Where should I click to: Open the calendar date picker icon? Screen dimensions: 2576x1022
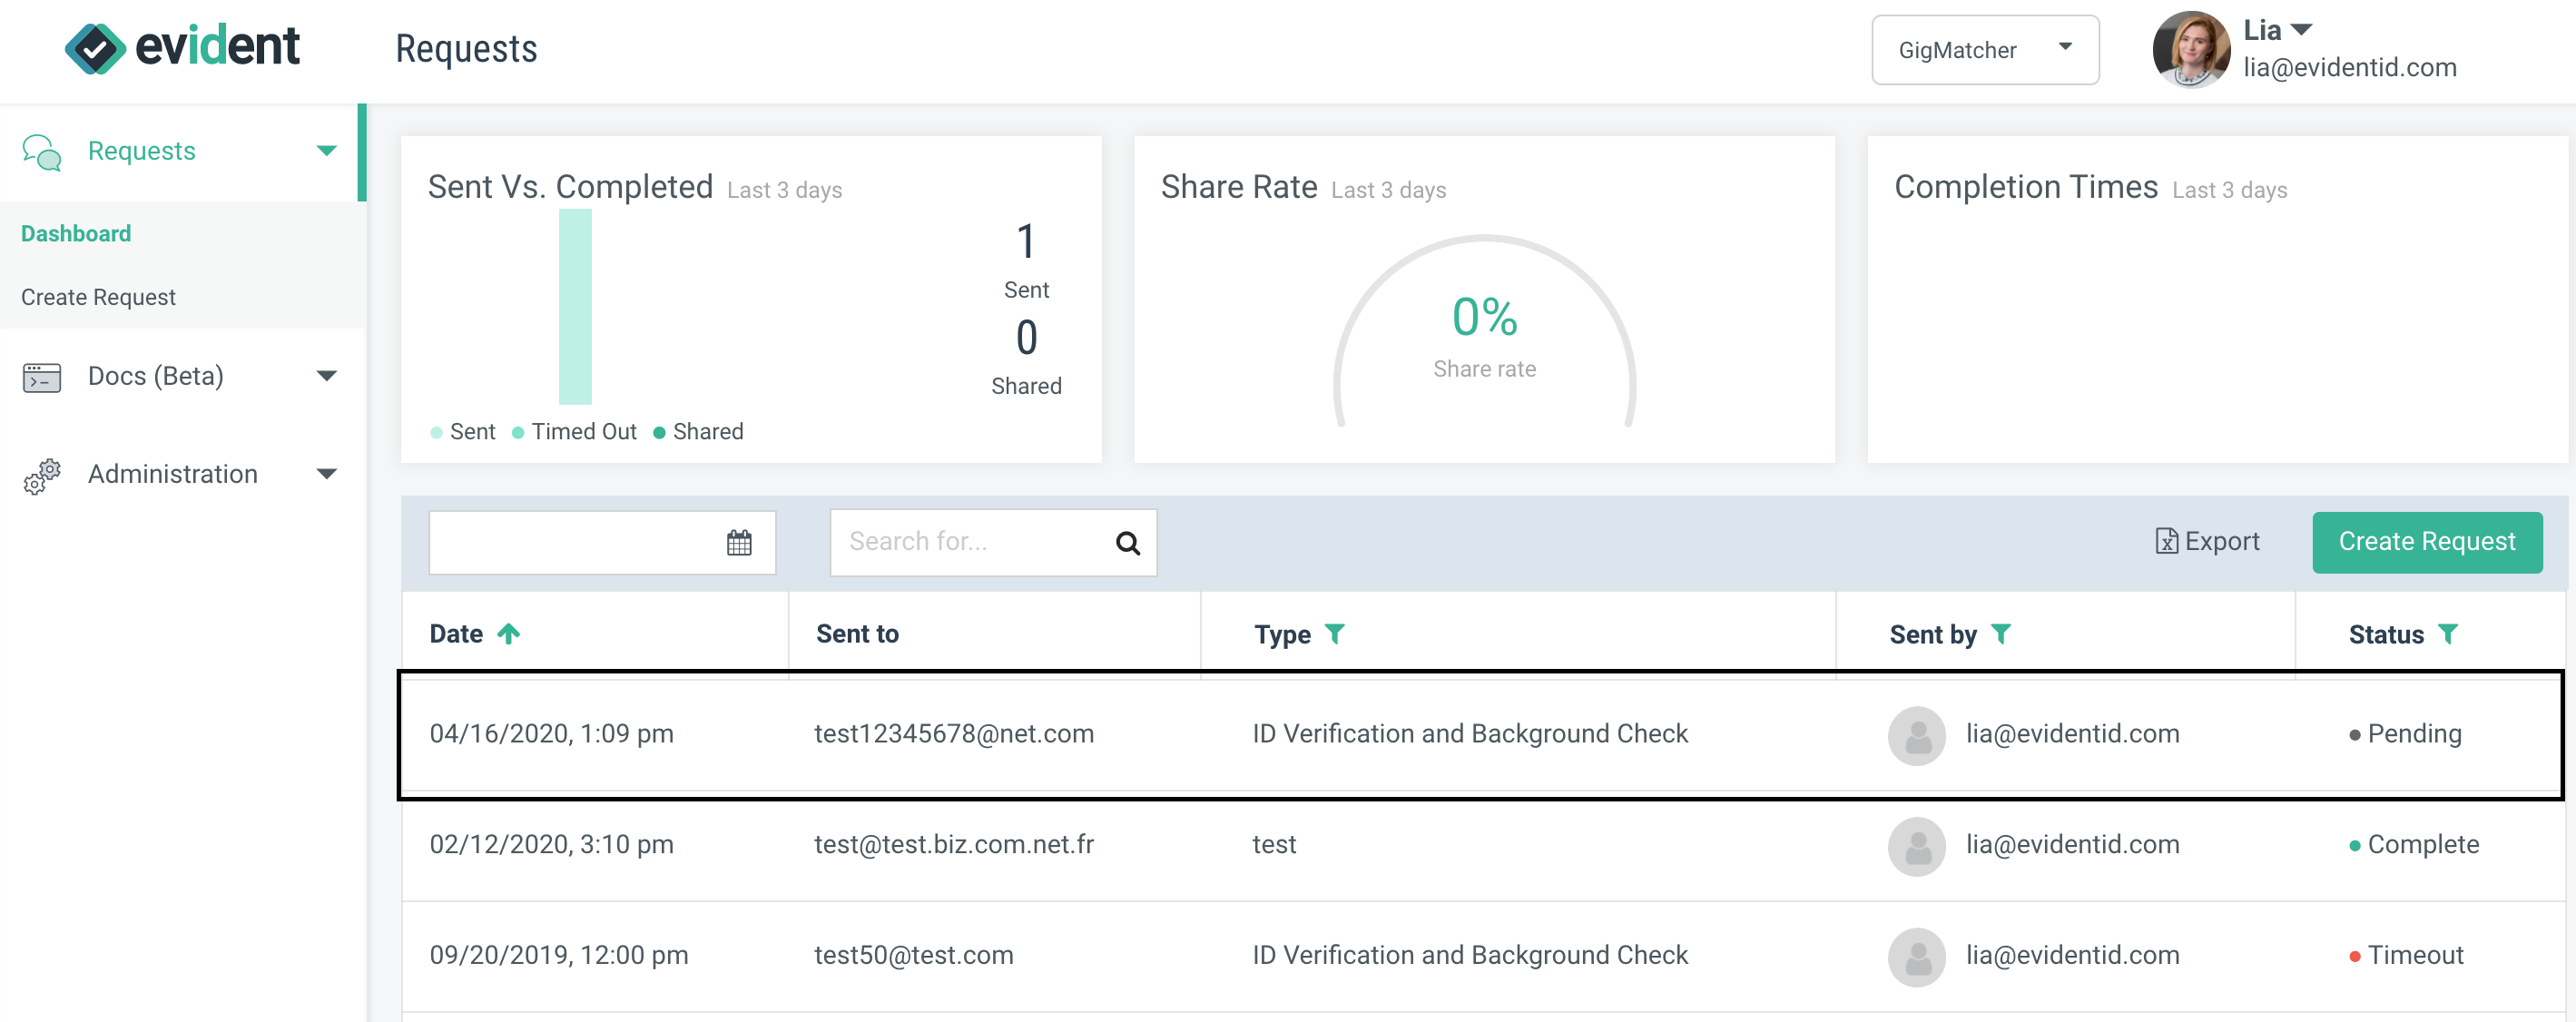click(738, 542)
